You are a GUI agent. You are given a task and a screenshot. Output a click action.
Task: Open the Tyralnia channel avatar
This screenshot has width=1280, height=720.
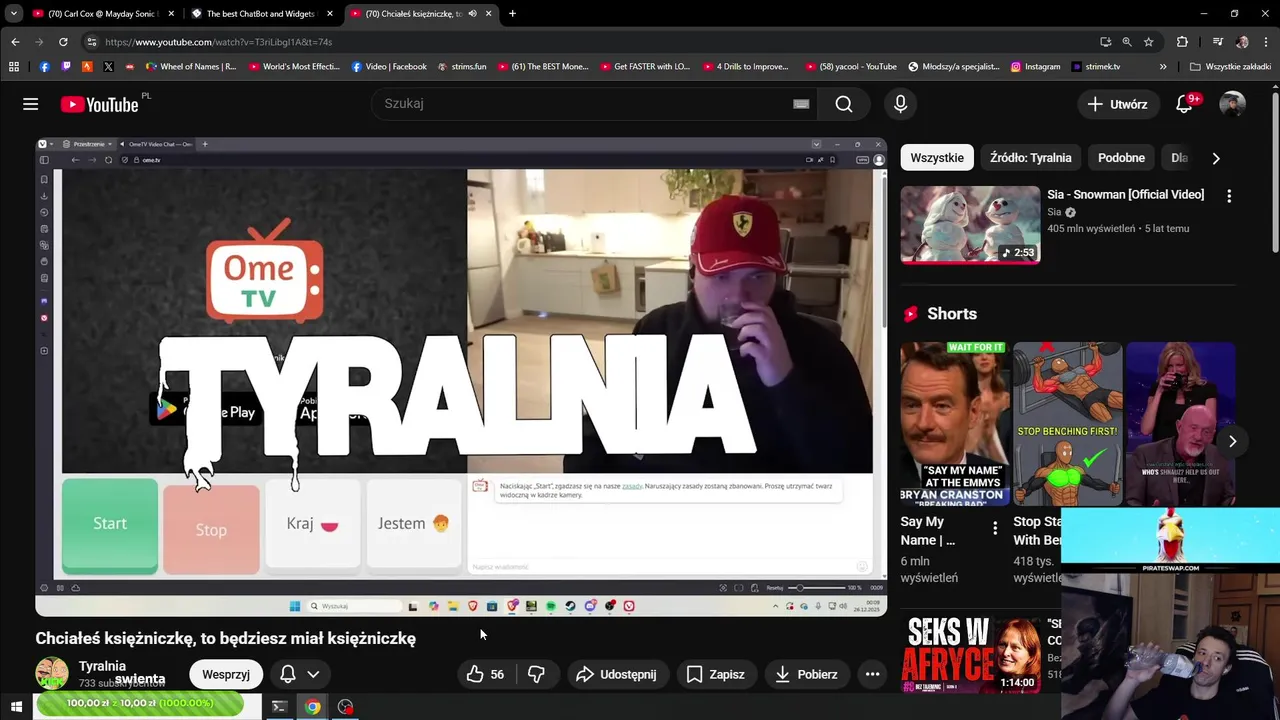52,673
